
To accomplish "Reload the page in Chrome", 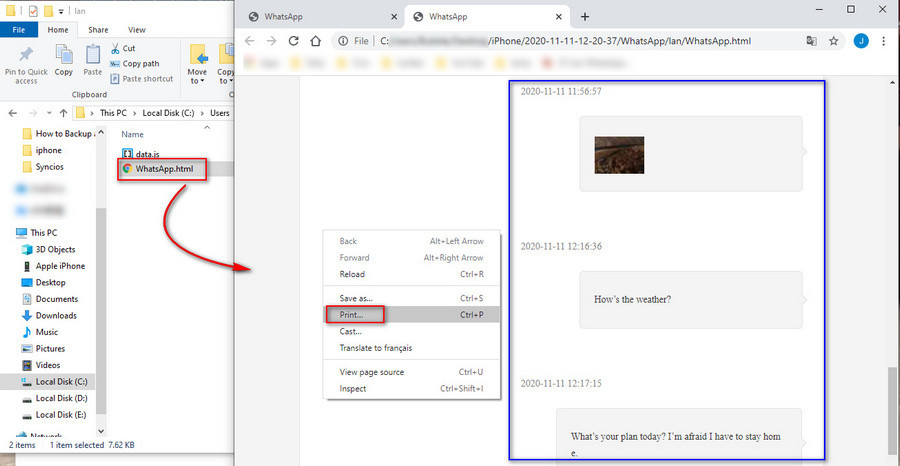I will (293, 41).
